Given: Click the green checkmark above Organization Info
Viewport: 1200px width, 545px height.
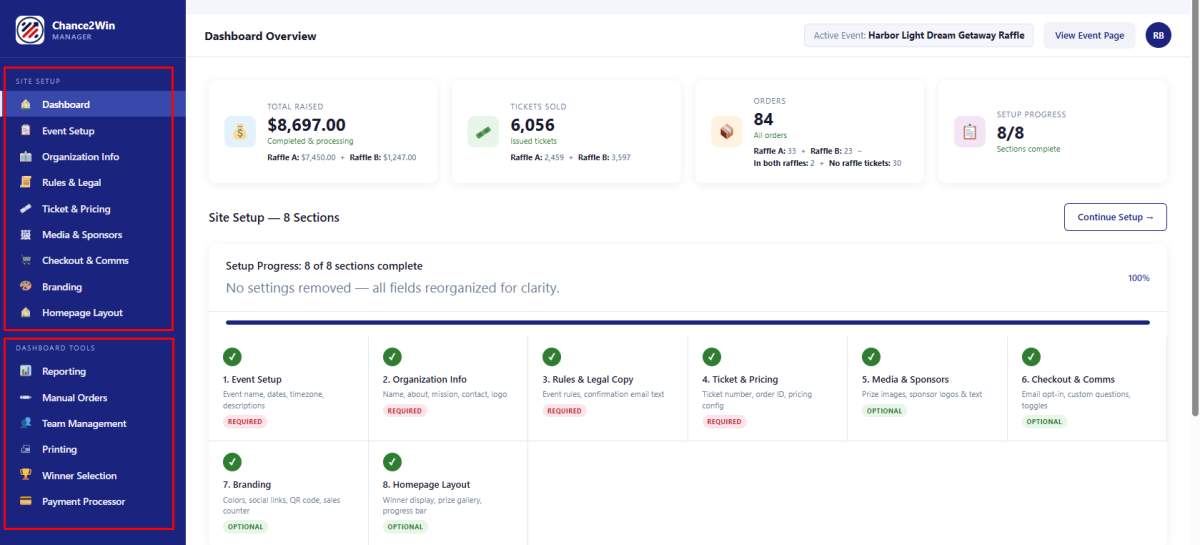Looking at the screenshot, I should pyautogui.click(x=392, y=356).
